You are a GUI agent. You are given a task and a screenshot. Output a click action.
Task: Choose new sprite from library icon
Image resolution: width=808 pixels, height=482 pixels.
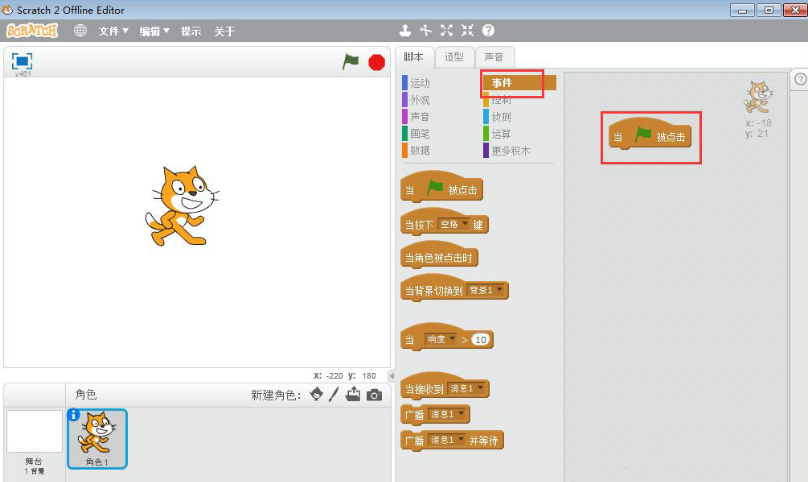point(316,394)
